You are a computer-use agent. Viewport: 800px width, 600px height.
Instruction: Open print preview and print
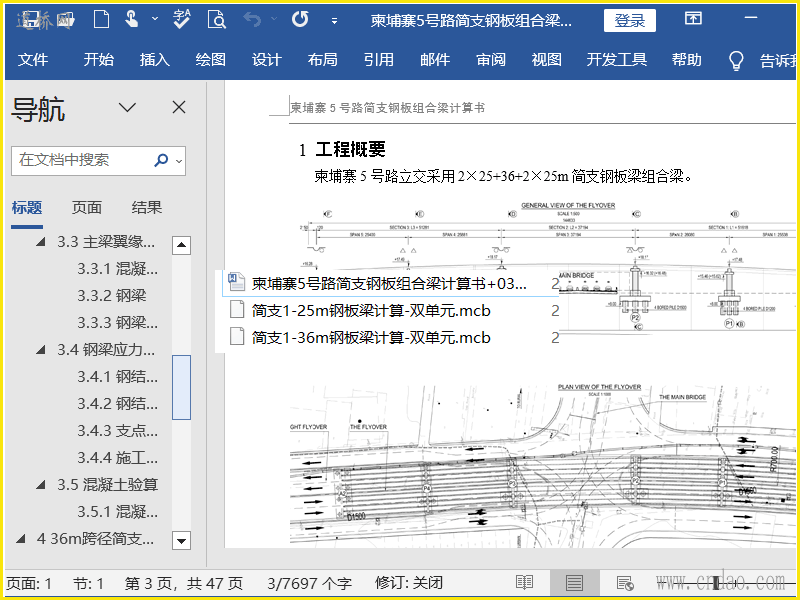click(x=216, y=20)
